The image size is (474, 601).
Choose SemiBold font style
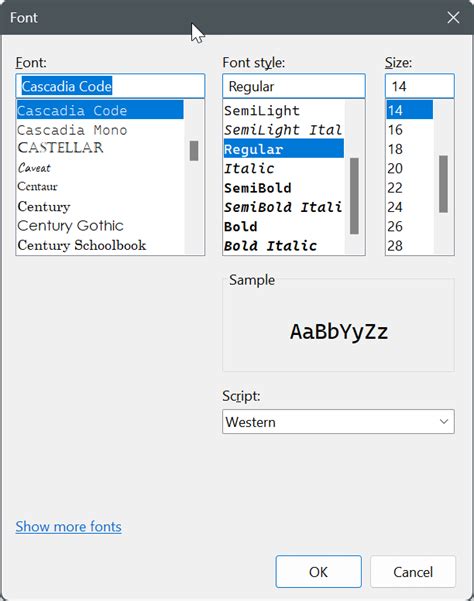[x=284, y=188]
